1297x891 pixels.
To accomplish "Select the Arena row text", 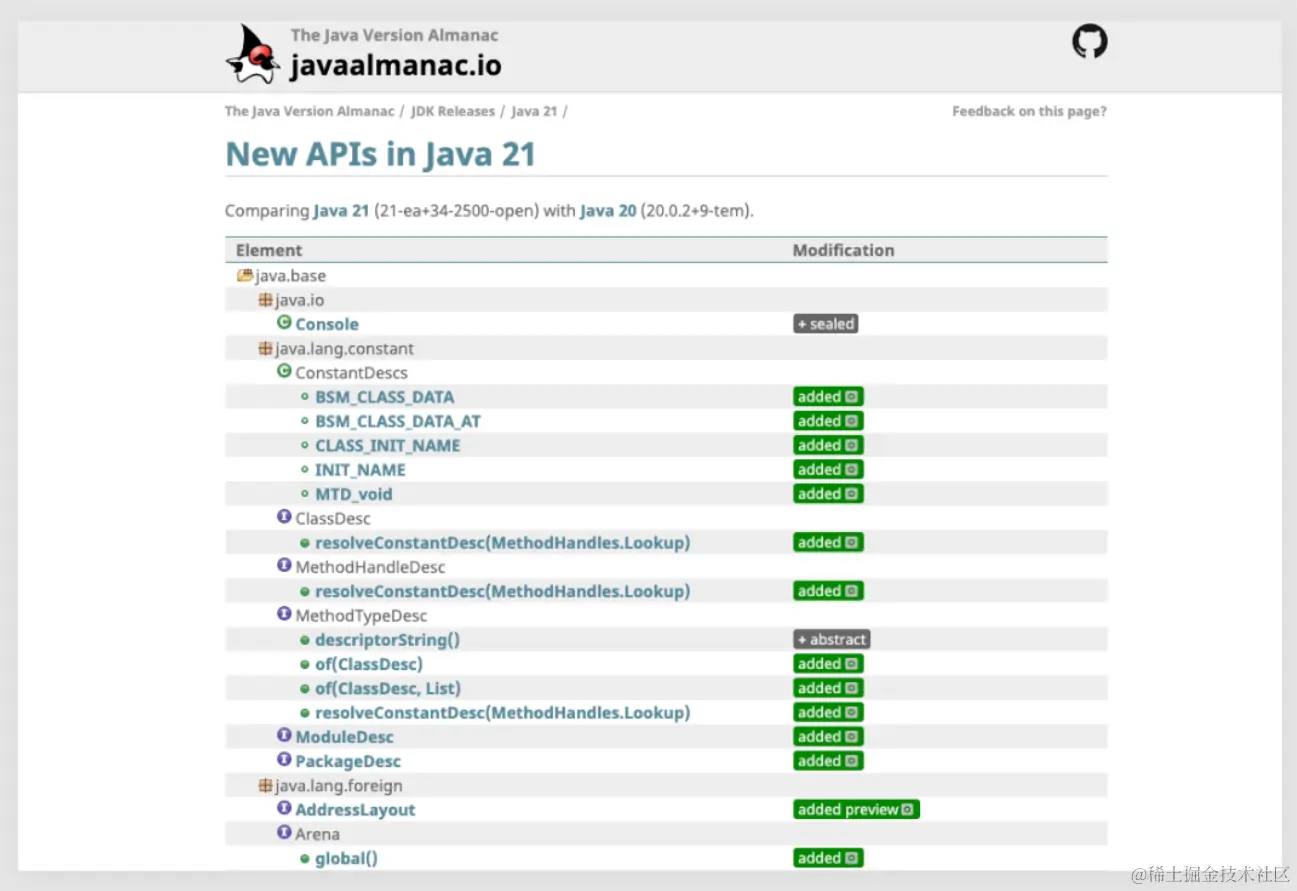I will (x=317, y=834).
